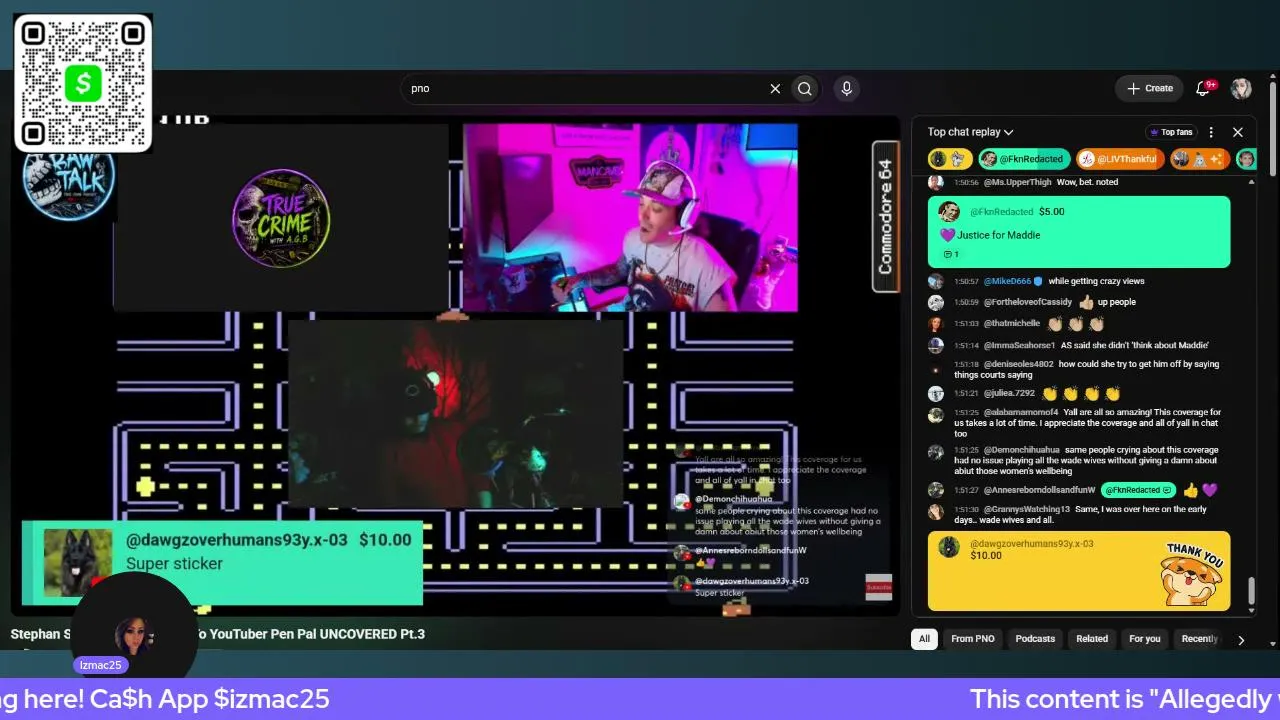The image size is (1280, 720).
Task: Click the "Justice for Maddie" Super Chat message
Action: [x=997, y=235]
